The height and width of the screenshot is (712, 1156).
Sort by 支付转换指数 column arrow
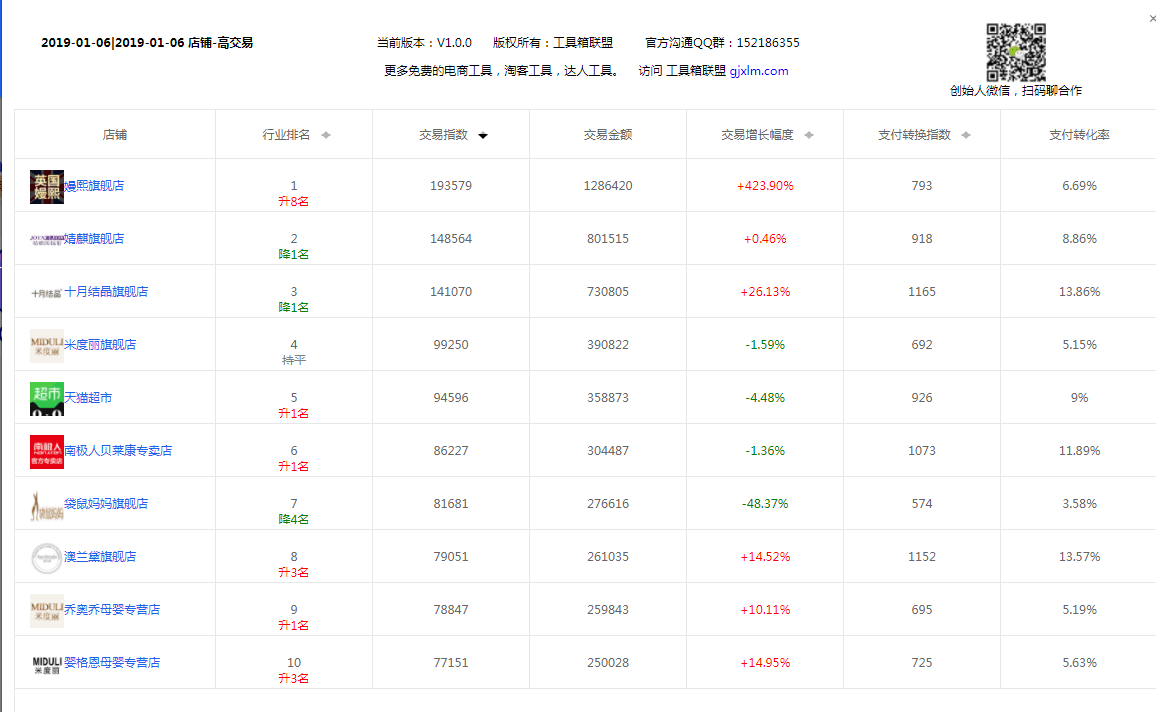click(x=966, y=135)
